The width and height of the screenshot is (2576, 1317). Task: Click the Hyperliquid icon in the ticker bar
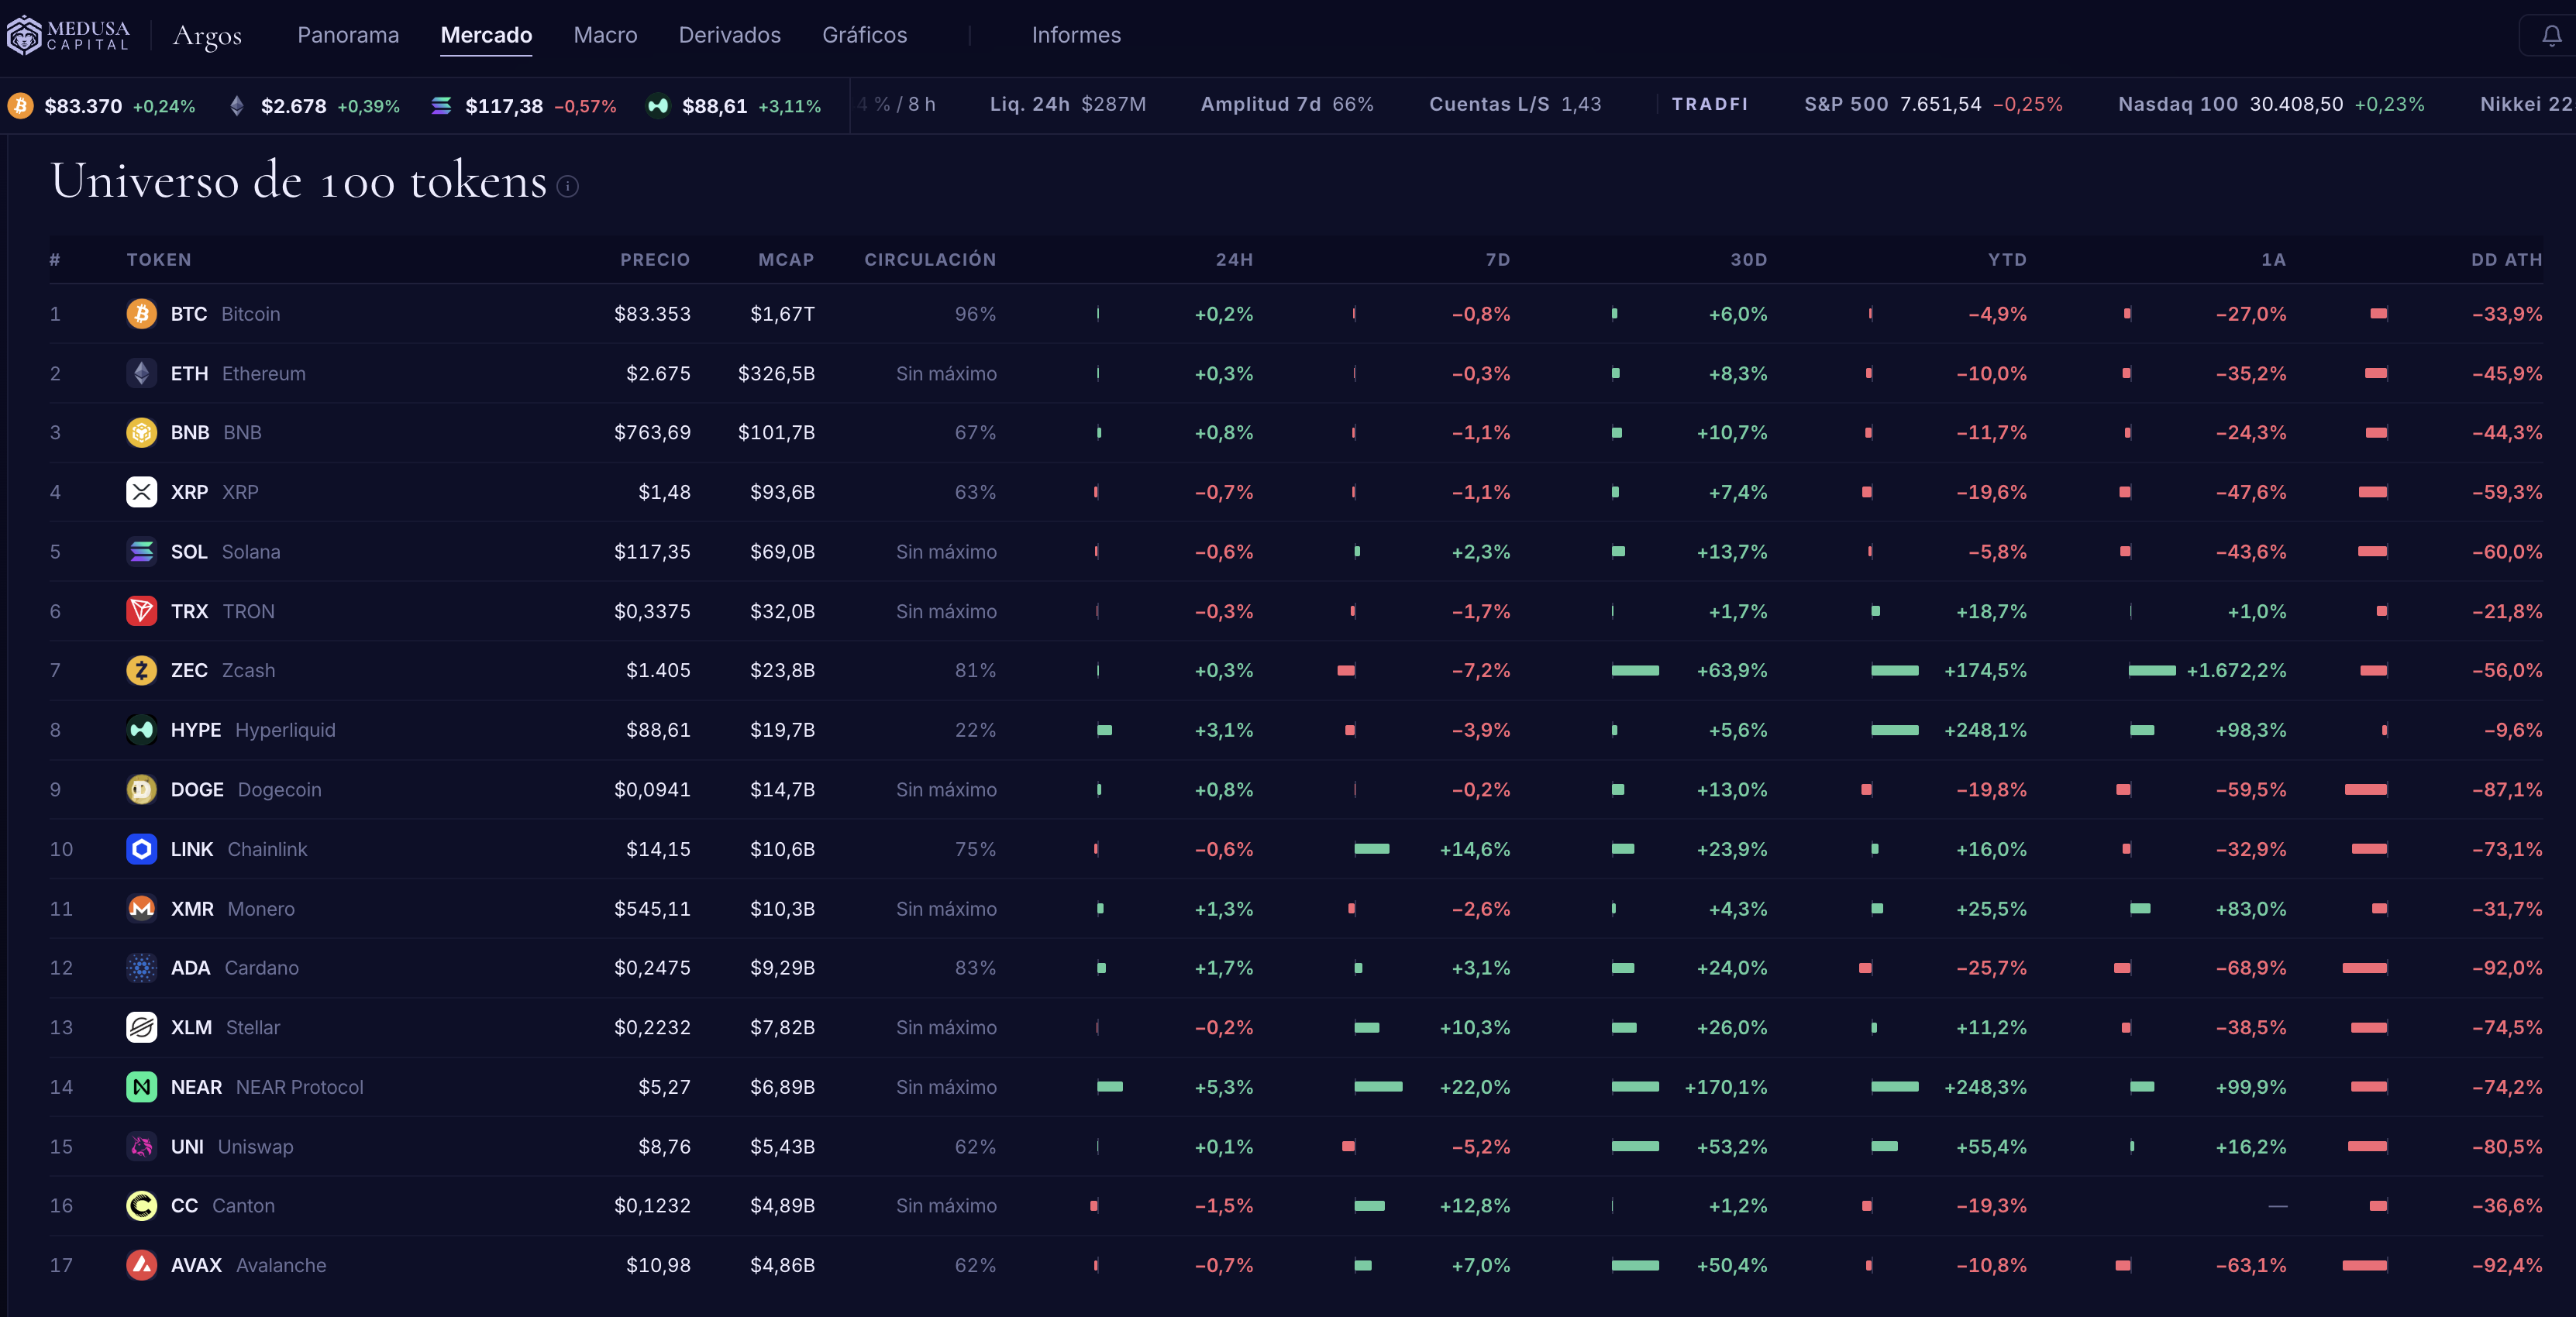pos(658,105)
